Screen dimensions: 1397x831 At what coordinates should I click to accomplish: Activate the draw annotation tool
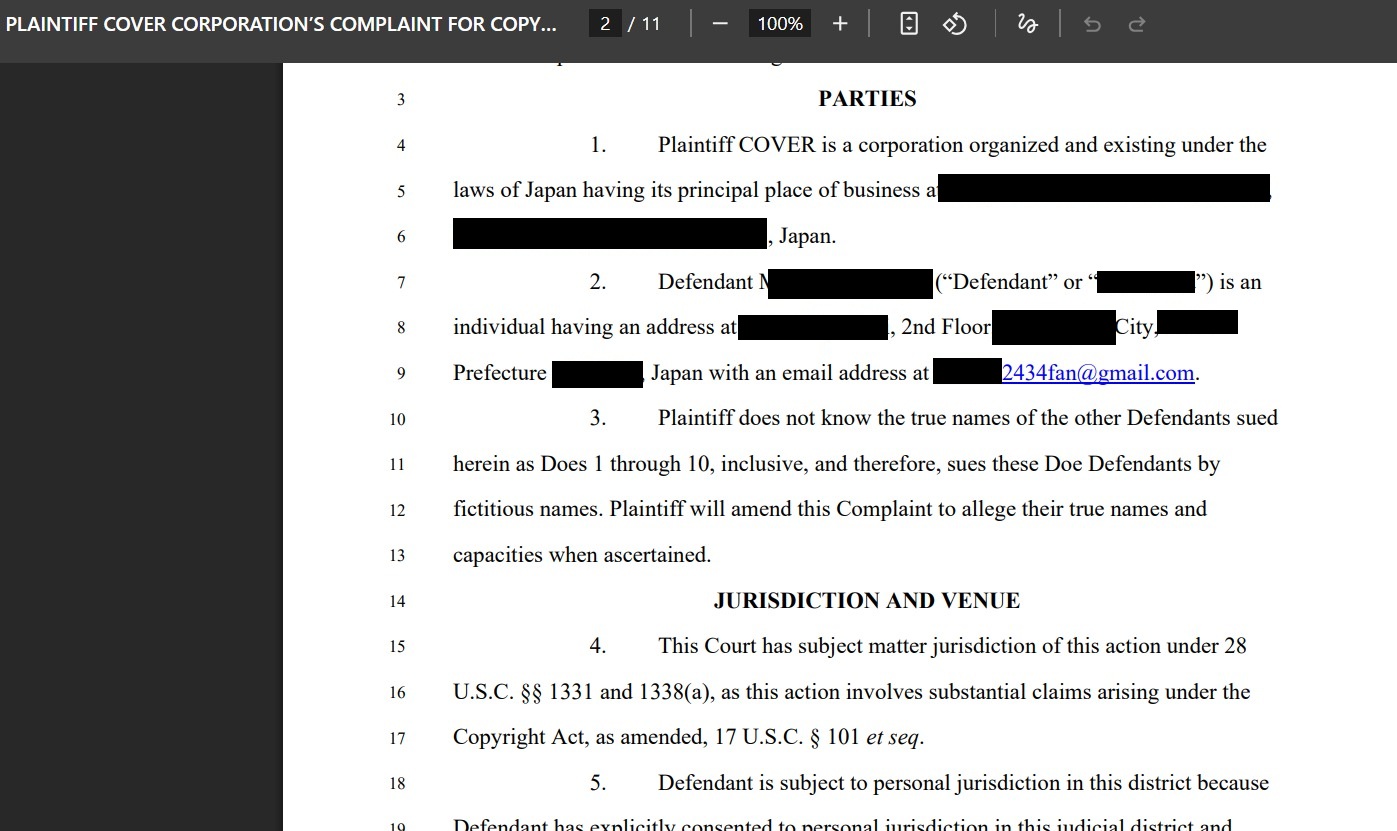[x=1027, y=24]
